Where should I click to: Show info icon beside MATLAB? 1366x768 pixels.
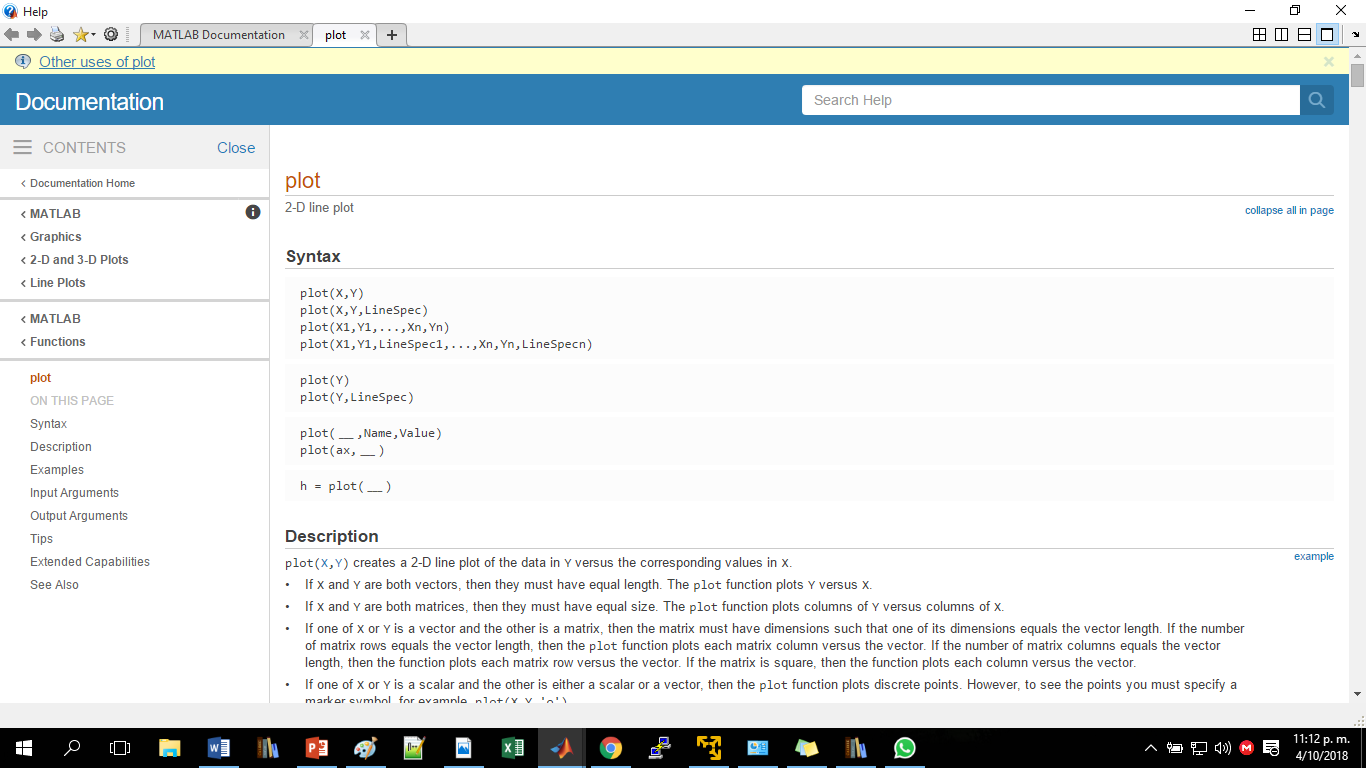(x=253, y=212)
